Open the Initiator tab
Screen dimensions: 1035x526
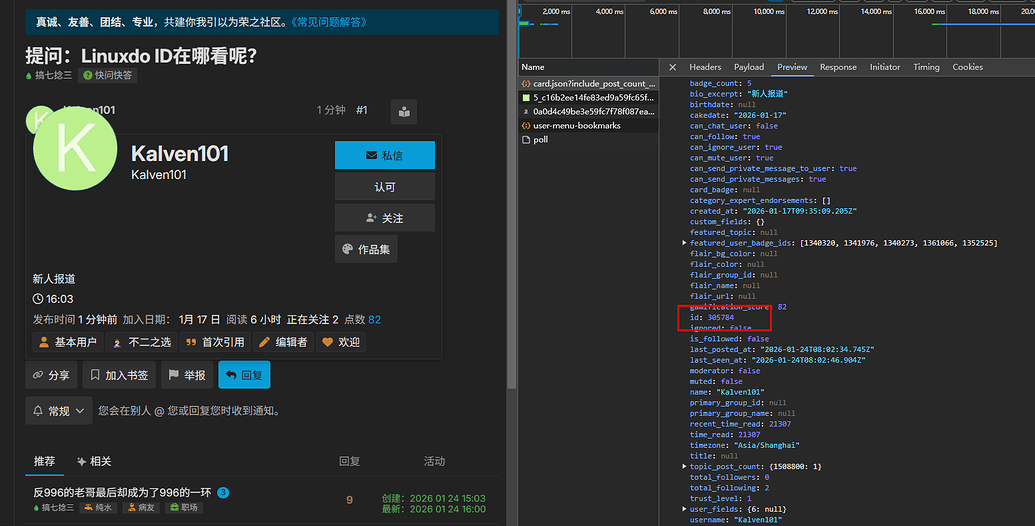tap(885, 67)
